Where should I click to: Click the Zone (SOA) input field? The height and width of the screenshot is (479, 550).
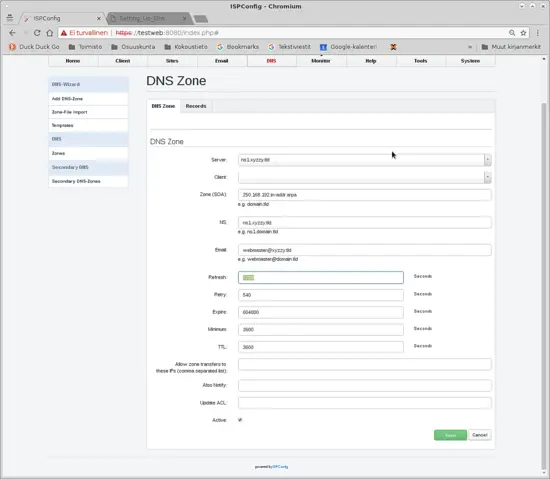tap(364, 195)
